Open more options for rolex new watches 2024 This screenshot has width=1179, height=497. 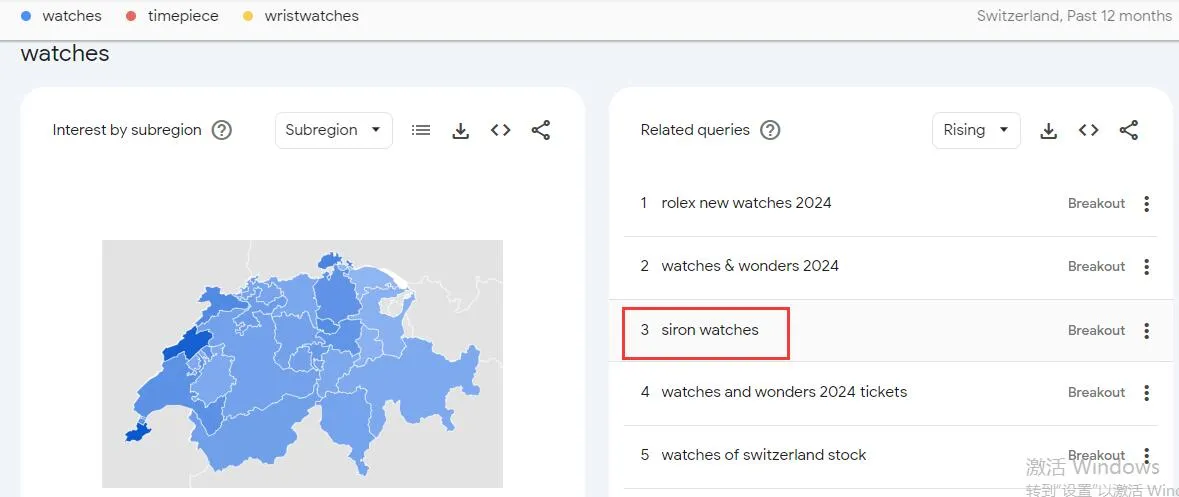click(1147, 204)
